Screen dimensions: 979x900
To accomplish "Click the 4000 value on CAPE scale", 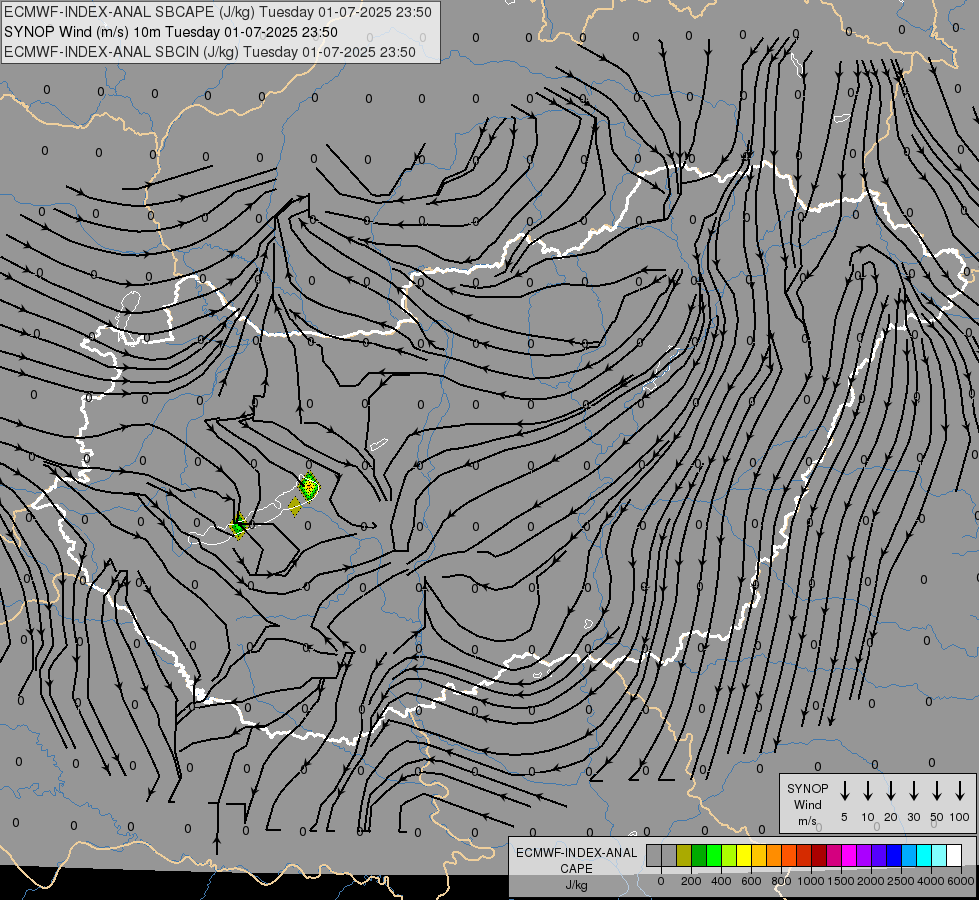I will tap(931, 881).
